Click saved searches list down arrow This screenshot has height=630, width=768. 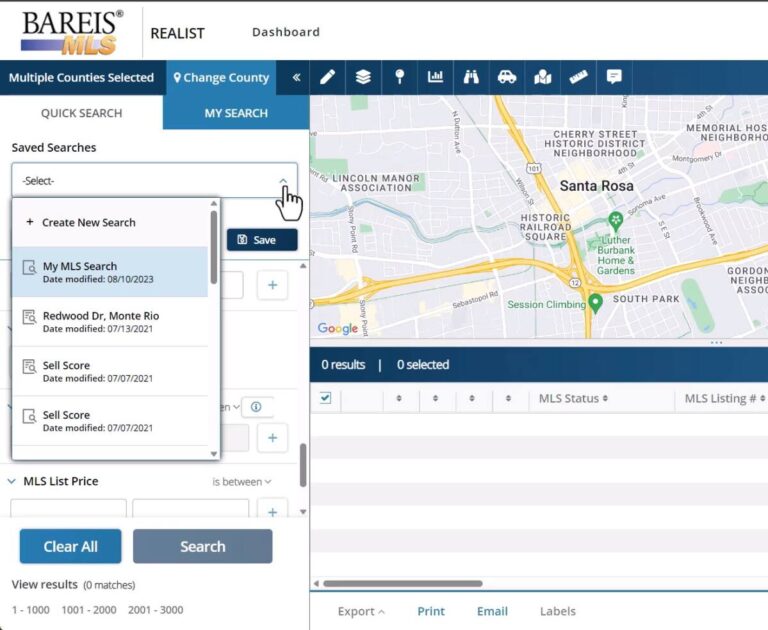[214, 454]
